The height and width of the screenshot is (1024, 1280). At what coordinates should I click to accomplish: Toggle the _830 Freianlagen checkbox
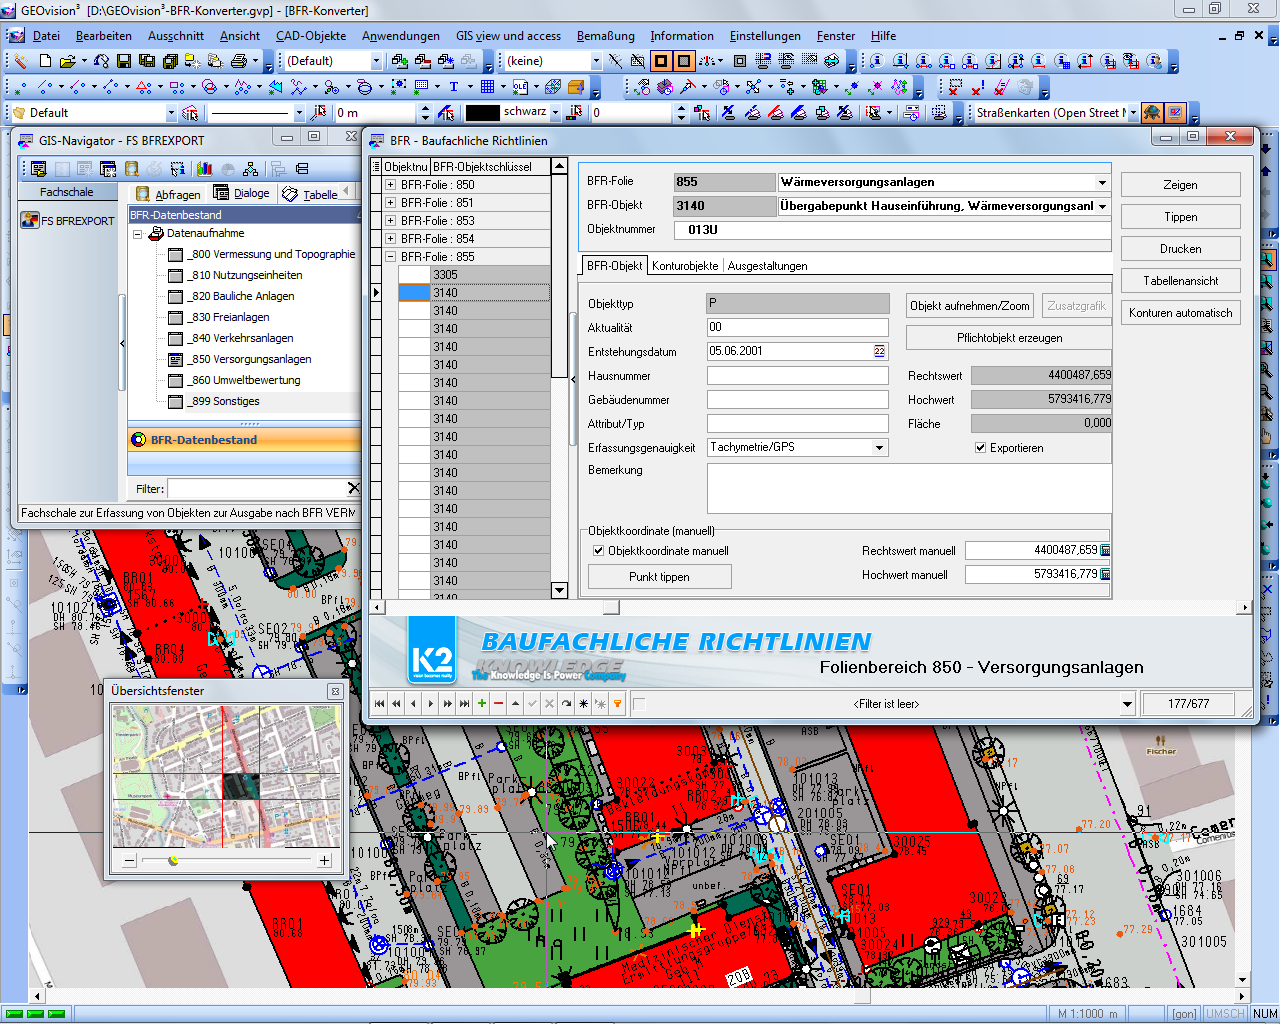(x=176, y=317)
